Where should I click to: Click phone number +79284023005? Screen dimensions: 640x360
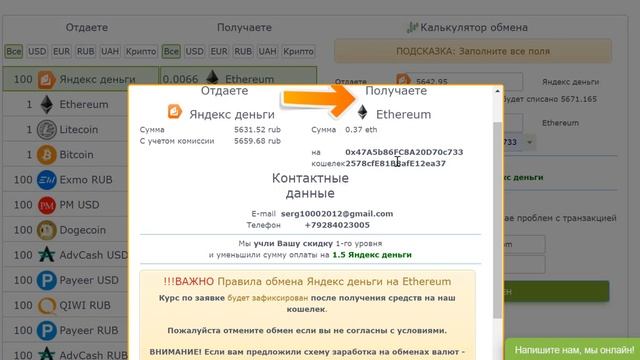(x=337, y=225)
